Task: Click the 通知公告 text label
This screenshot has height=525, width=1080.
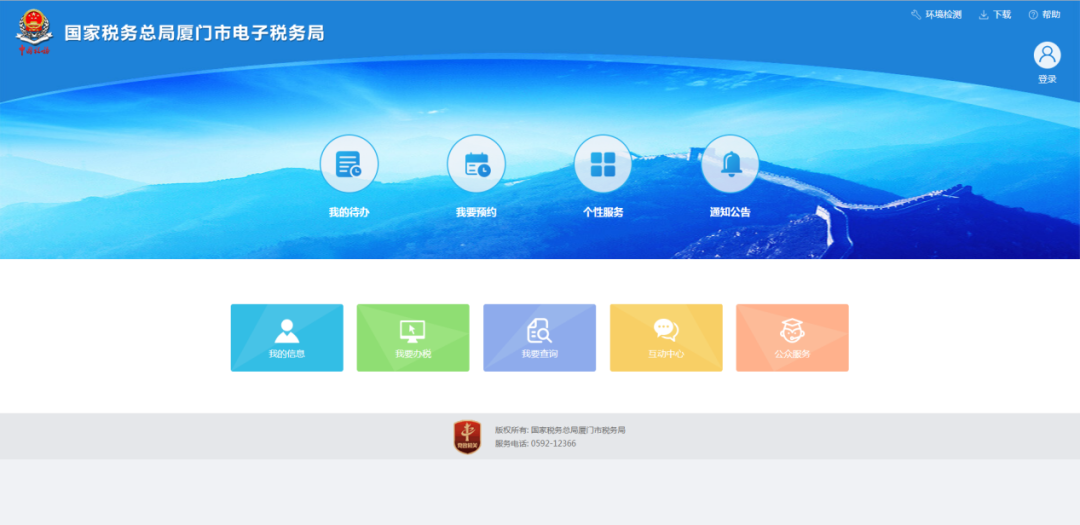Action: 730,212
